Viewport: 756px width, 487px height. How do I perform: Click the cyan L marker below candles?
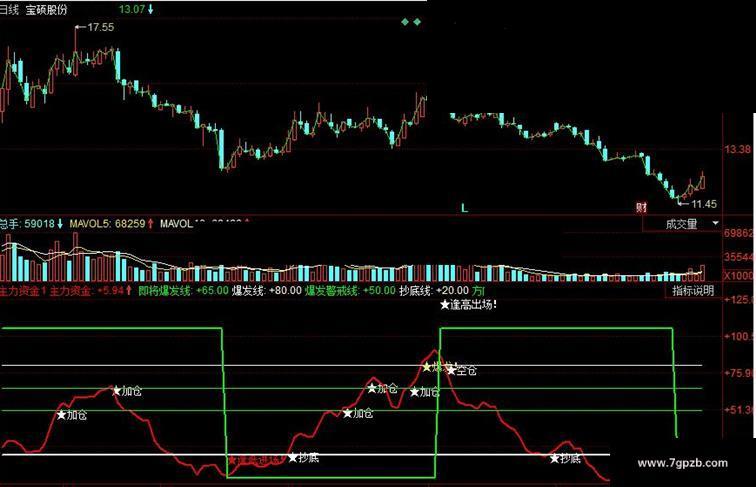[x=464, y=208]
